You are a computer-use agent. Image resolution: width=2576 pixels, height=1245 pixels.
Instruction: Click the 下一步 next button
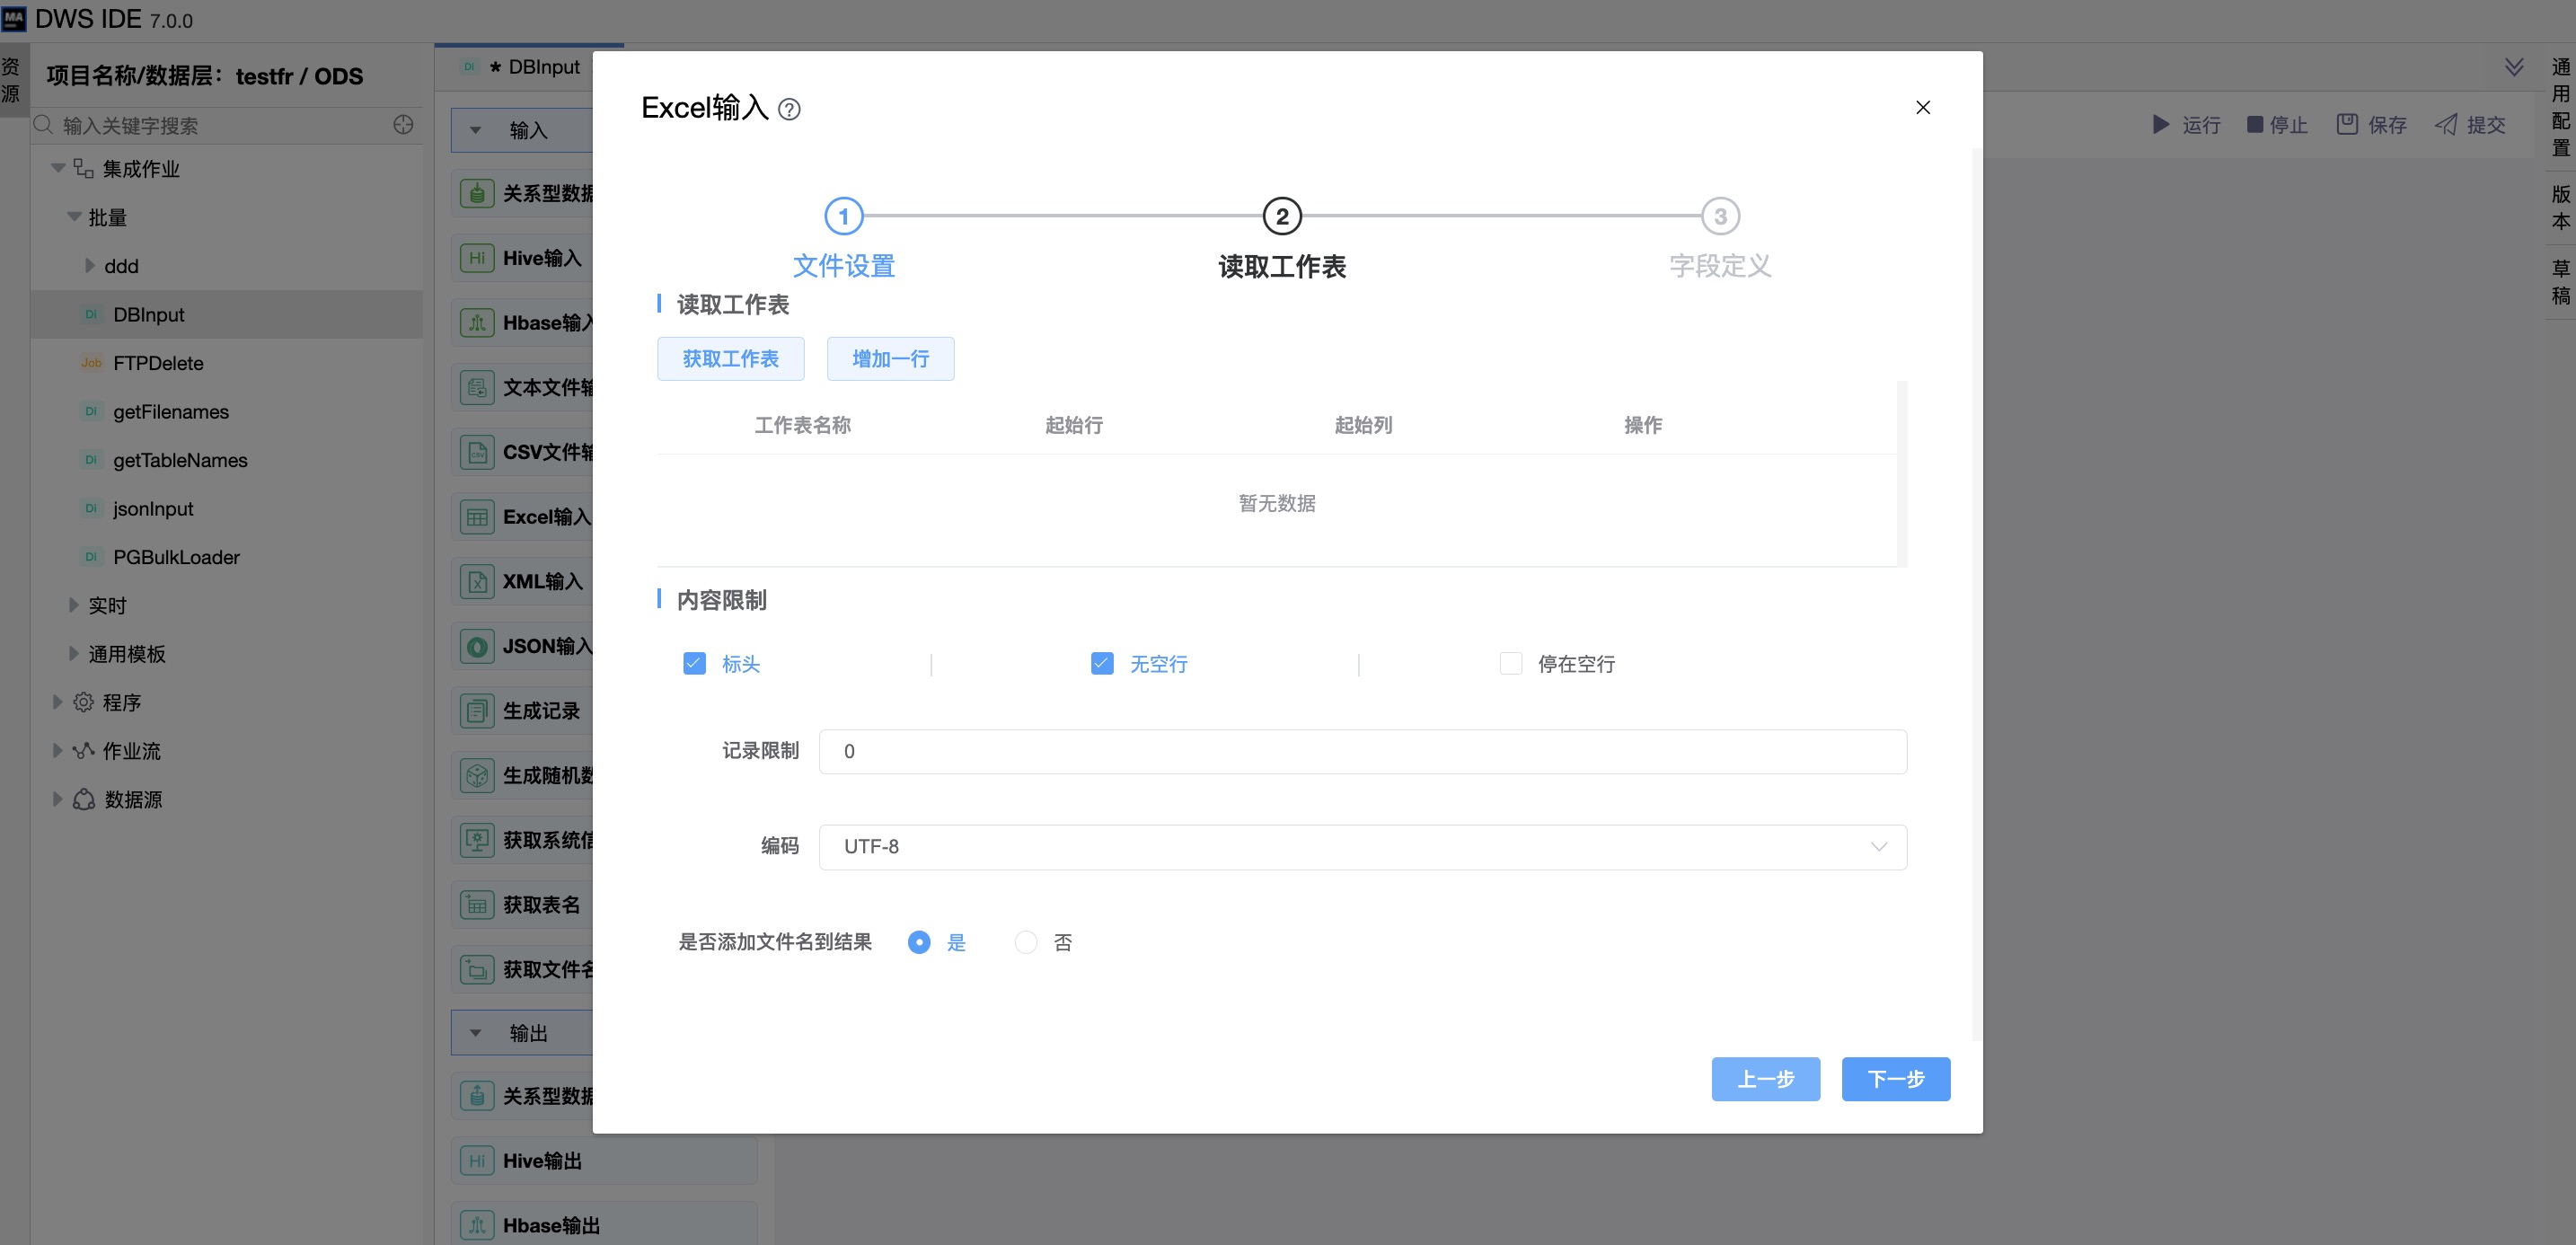(x=1895, y=1078)
